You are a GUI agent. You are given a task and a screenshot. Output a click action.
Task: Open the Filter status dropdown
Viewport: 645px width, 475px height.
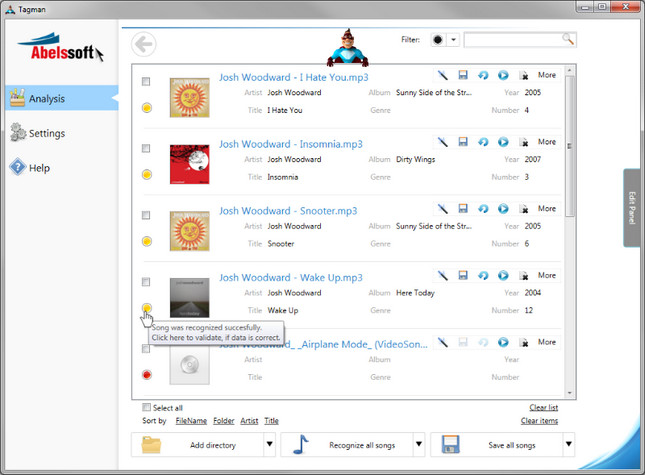(x=453, y=40)
